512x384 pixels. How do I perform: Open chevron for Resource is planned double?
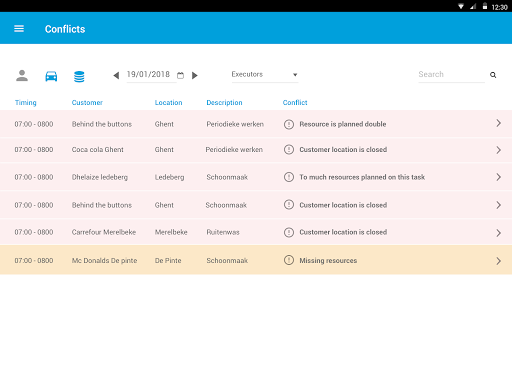pyautogui.click(x=499, y=123)
